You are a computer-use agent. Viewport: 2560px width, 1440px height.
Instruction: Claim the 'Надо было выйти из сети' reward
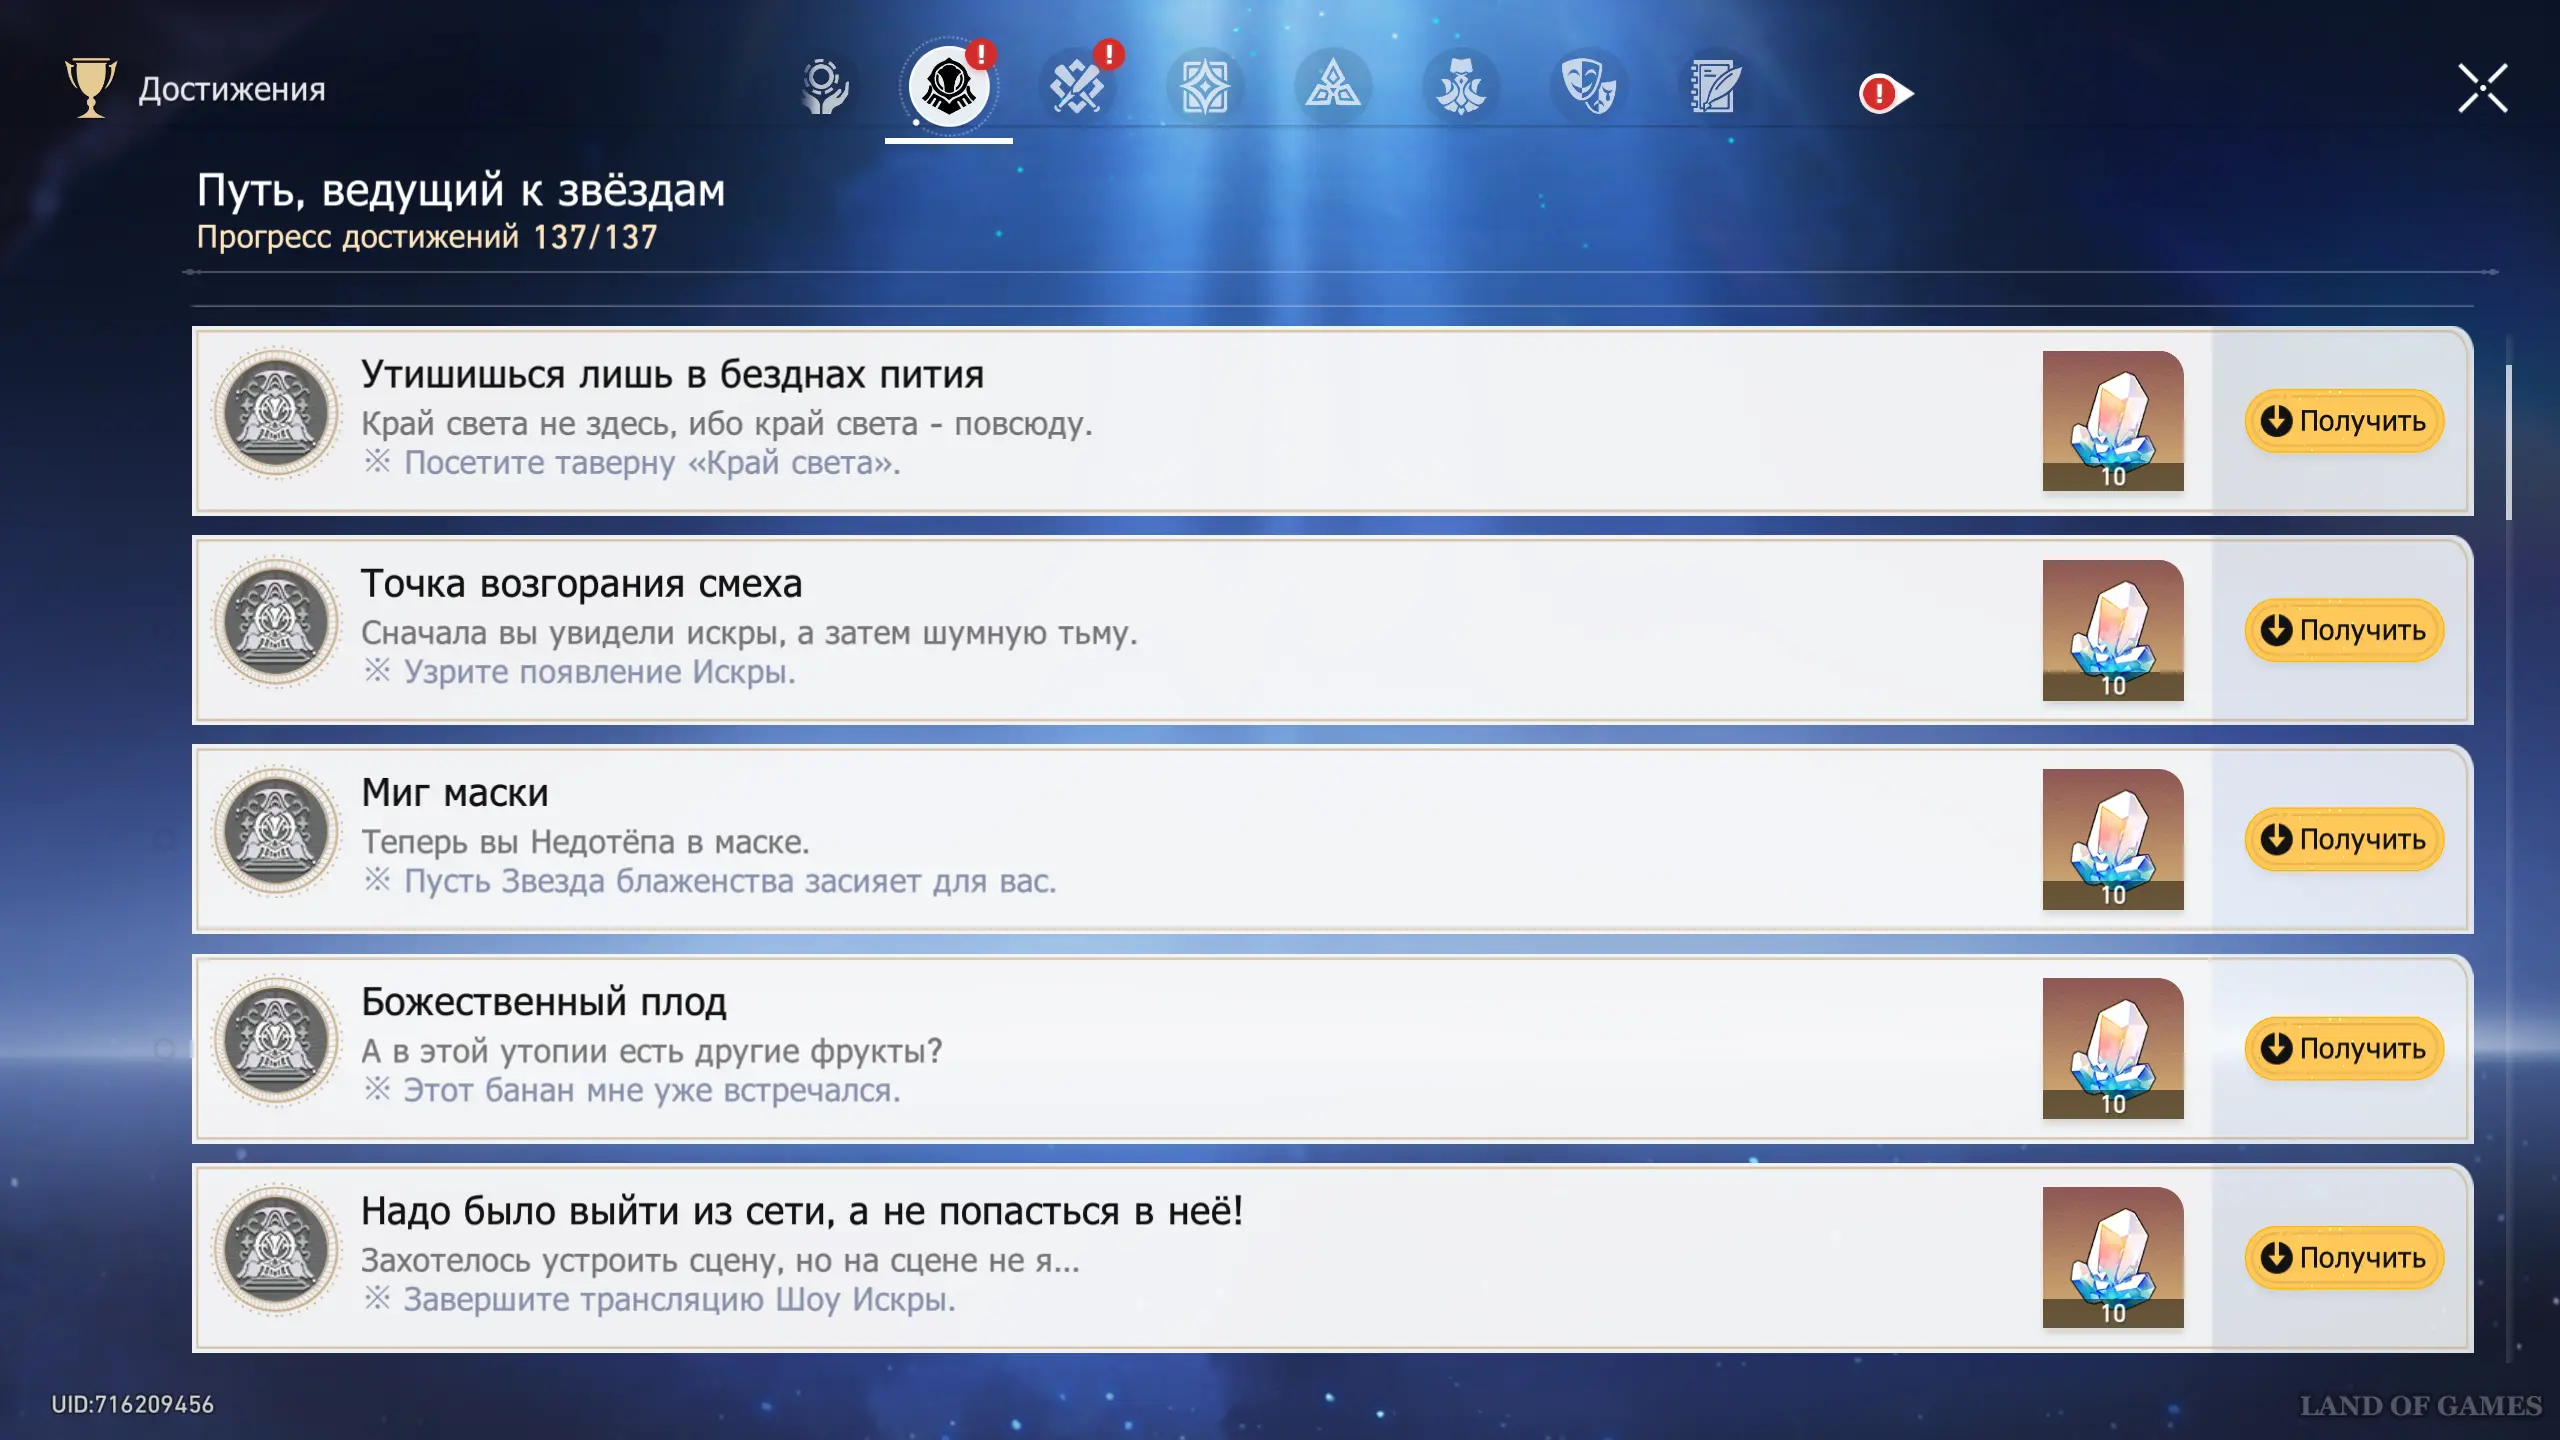(2343, 1257)
